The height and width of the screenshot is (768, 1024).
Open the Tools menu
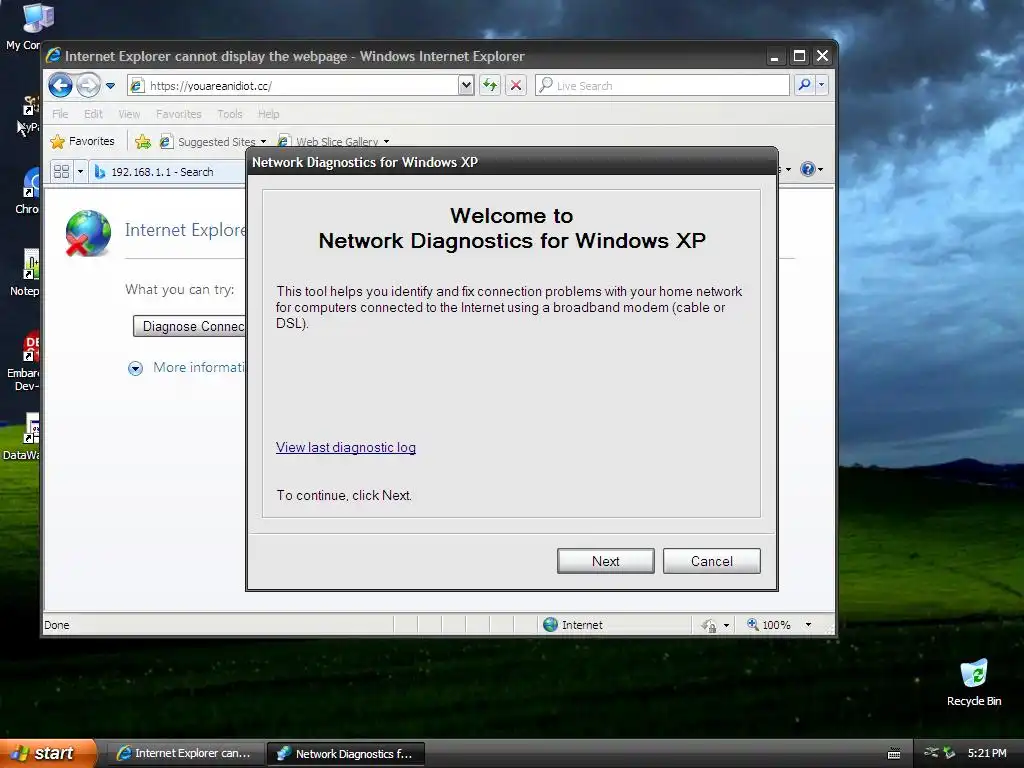coord(230,114)
